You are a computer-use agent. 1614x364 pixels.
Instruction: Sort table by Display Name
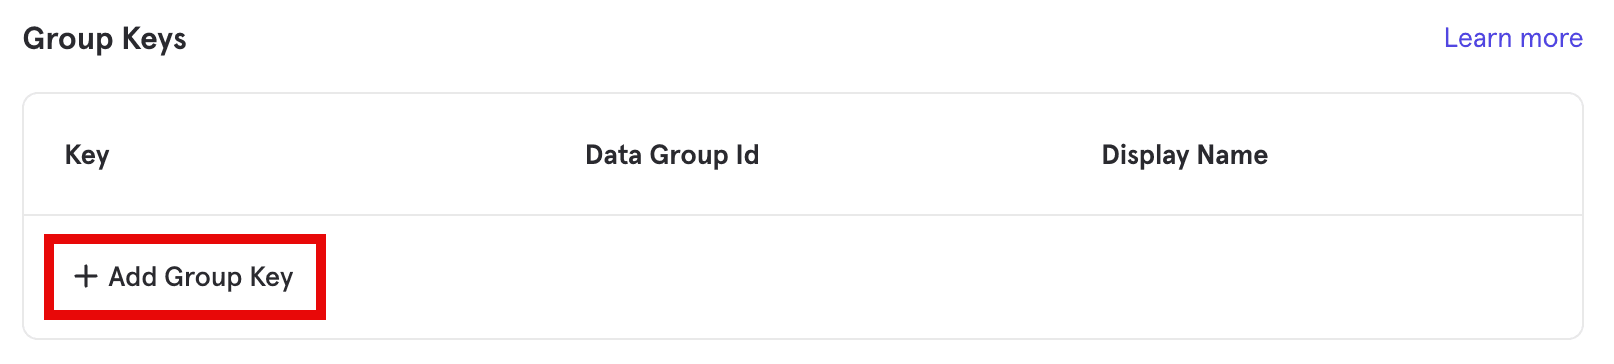click(1184, 155)
